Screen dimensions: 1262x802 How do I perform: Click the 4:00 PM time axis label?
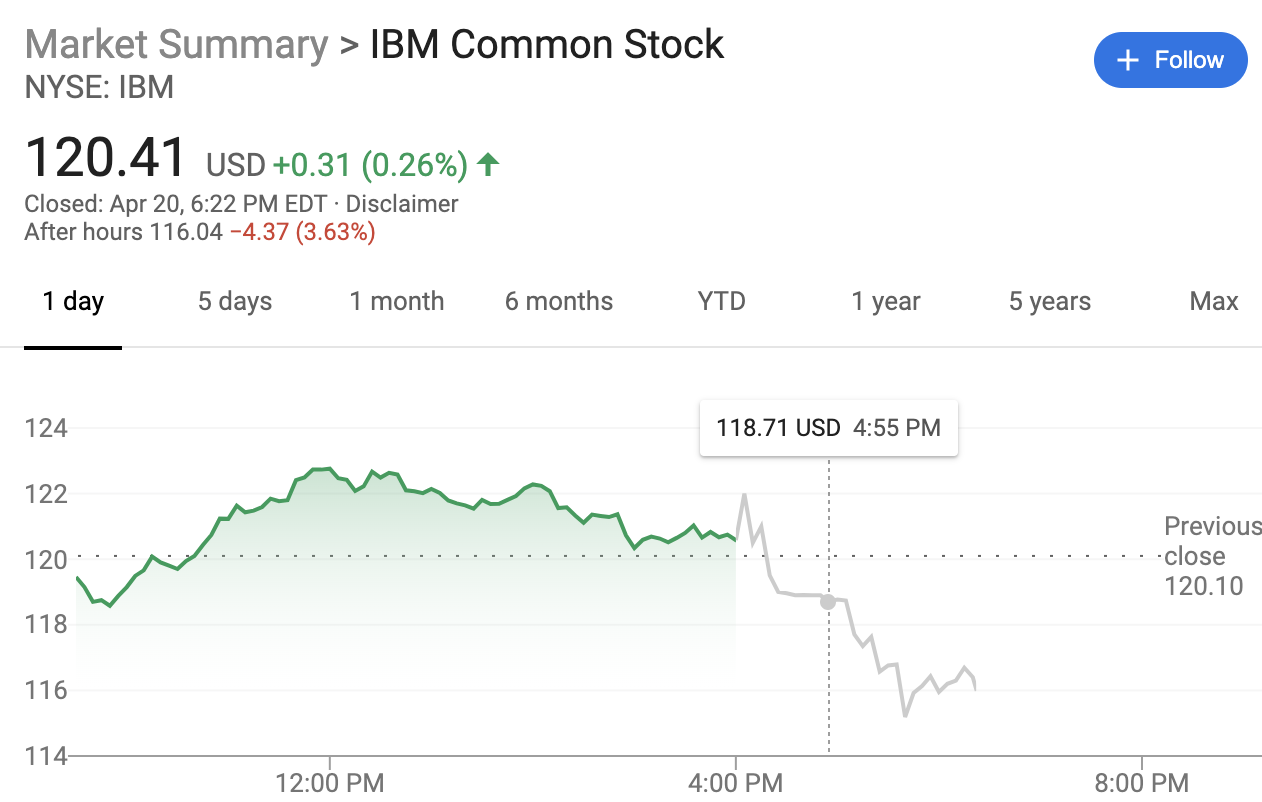(x=736, y=782)
